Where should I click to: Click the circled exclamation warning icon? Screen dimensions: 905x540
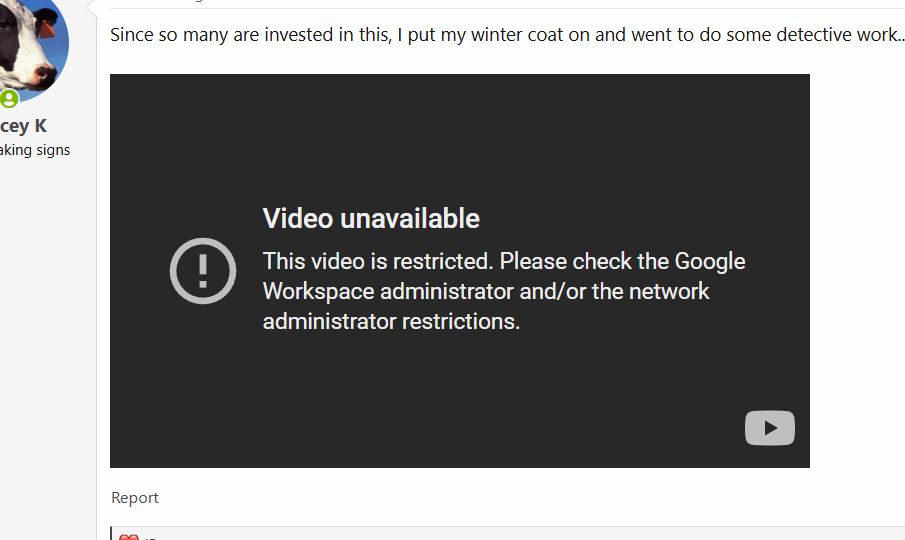203,271
